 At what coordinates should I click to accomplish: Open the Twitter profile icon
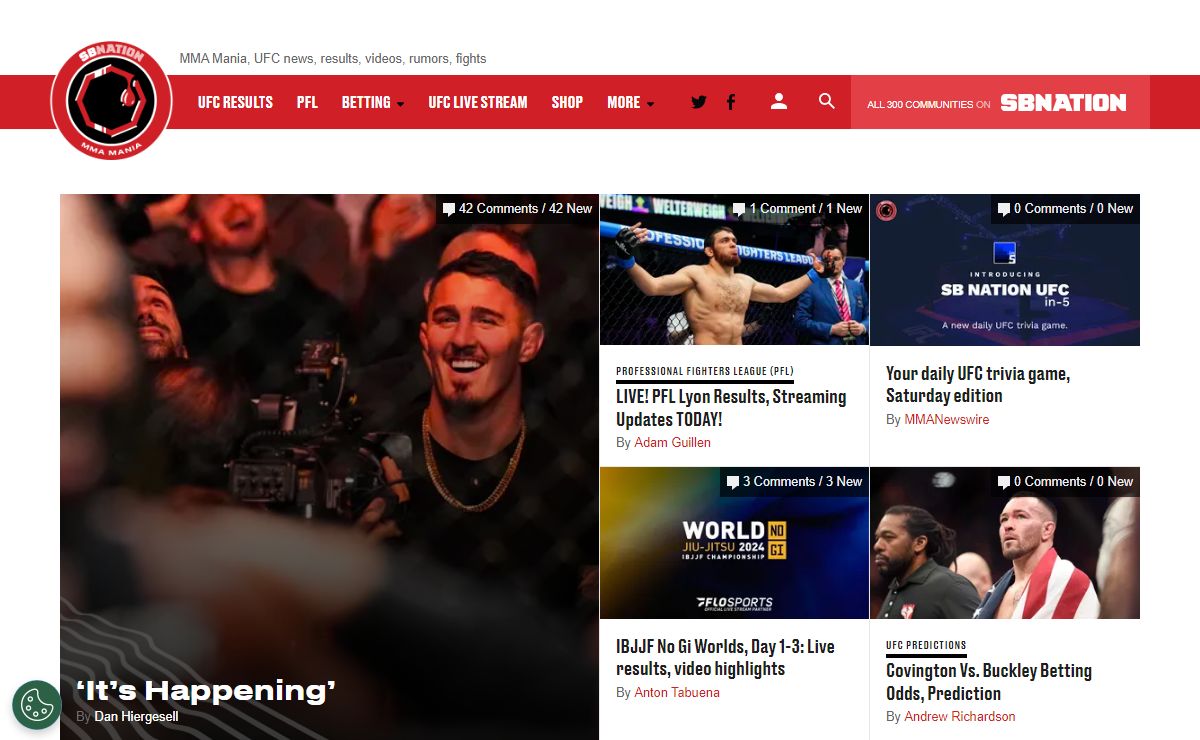point(698,102)
